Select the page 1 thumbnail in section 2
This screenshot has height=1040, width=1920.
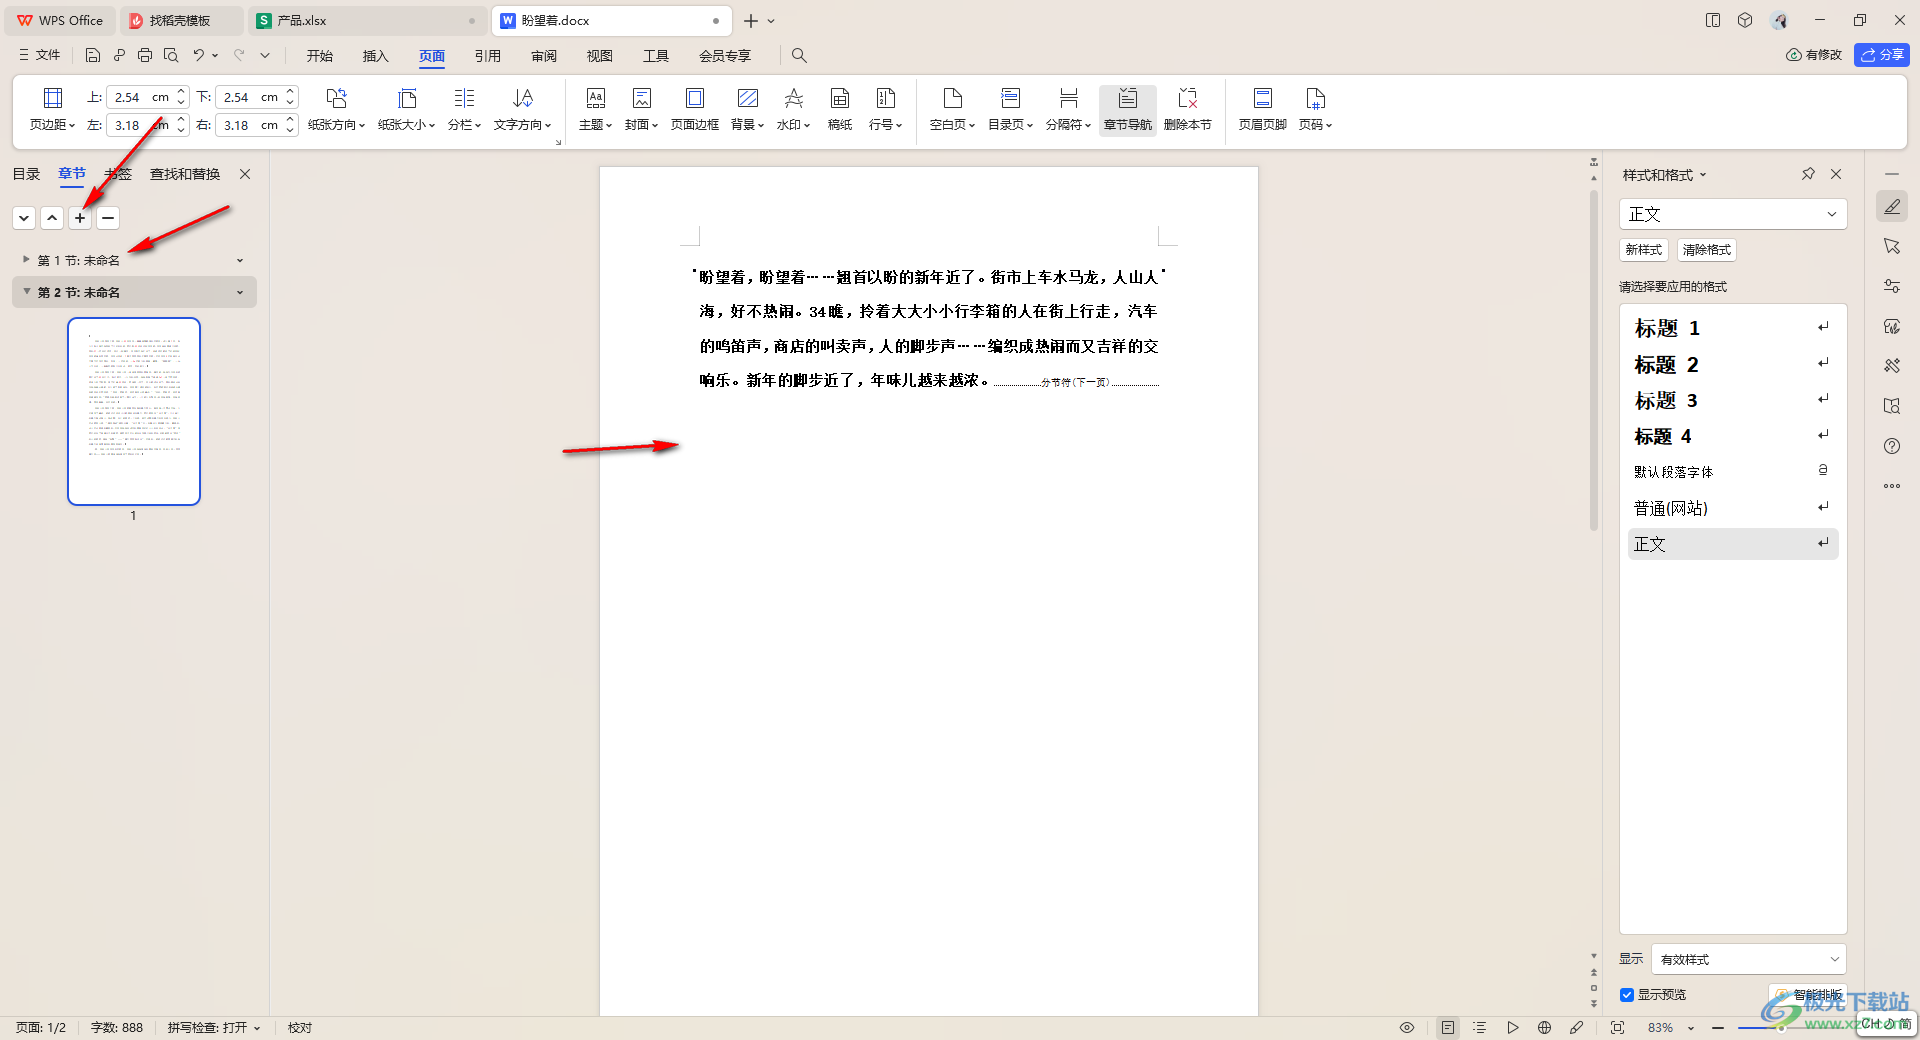point(134,411)
